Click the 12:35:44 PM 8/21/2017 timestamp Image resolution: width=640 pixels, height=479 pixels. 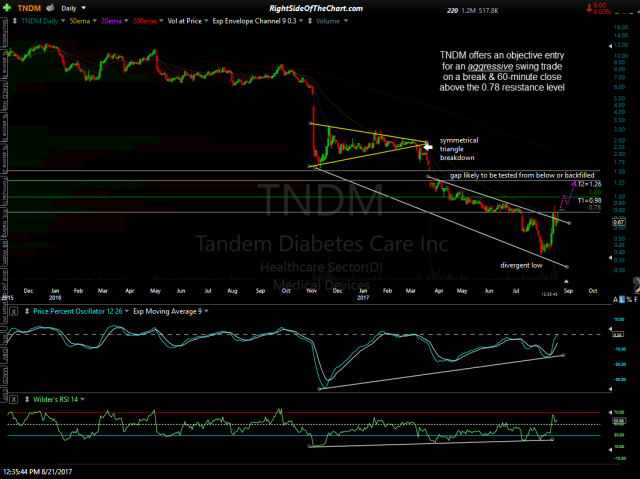(36, 472)
